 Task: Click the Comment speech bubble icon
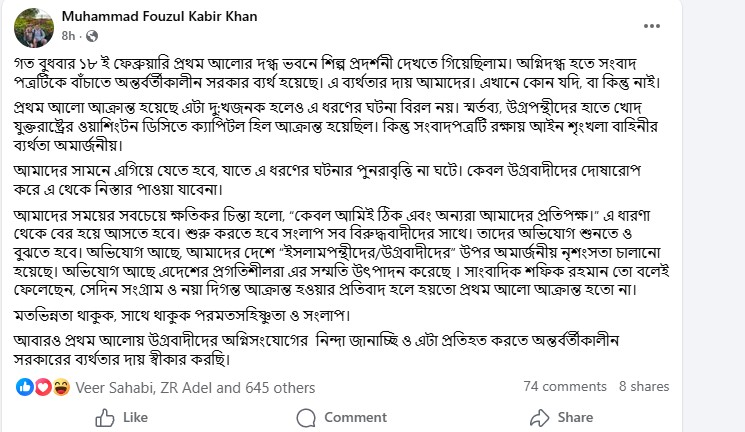[x=301, y=417]
